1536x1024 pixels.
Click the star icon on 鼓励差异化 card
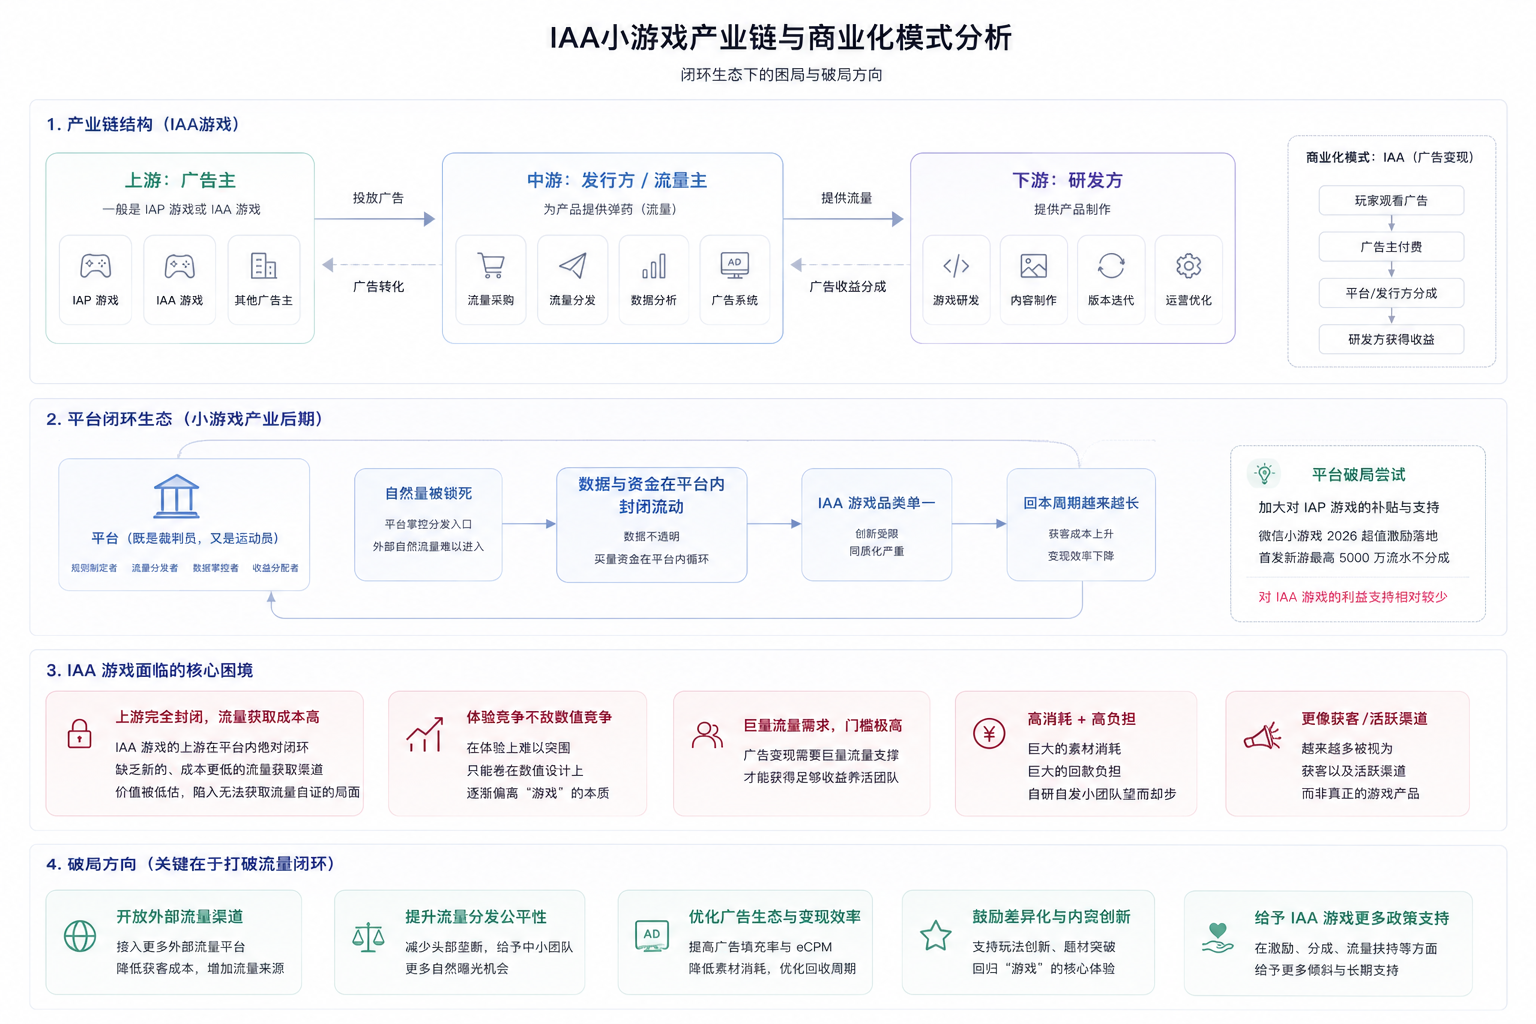(935, 936)
